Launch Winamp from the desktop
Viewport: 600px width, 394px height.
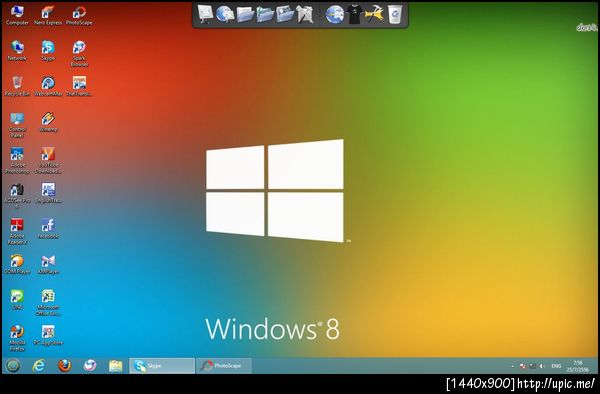(x=48, y=122)
